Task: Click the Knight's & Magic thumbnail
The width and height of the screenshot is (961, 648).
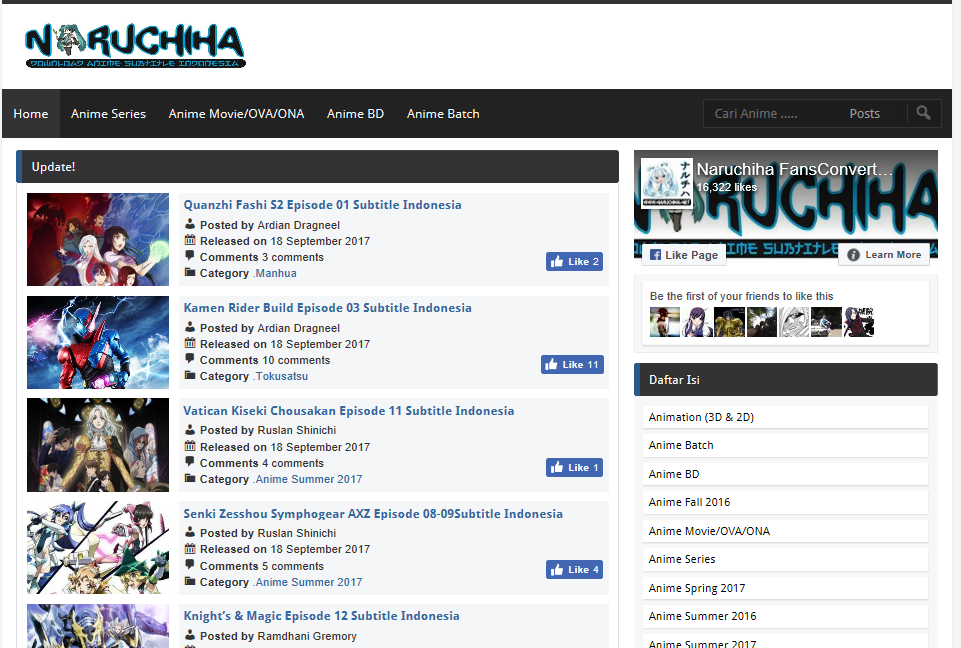Action: [x=98, y=626]
